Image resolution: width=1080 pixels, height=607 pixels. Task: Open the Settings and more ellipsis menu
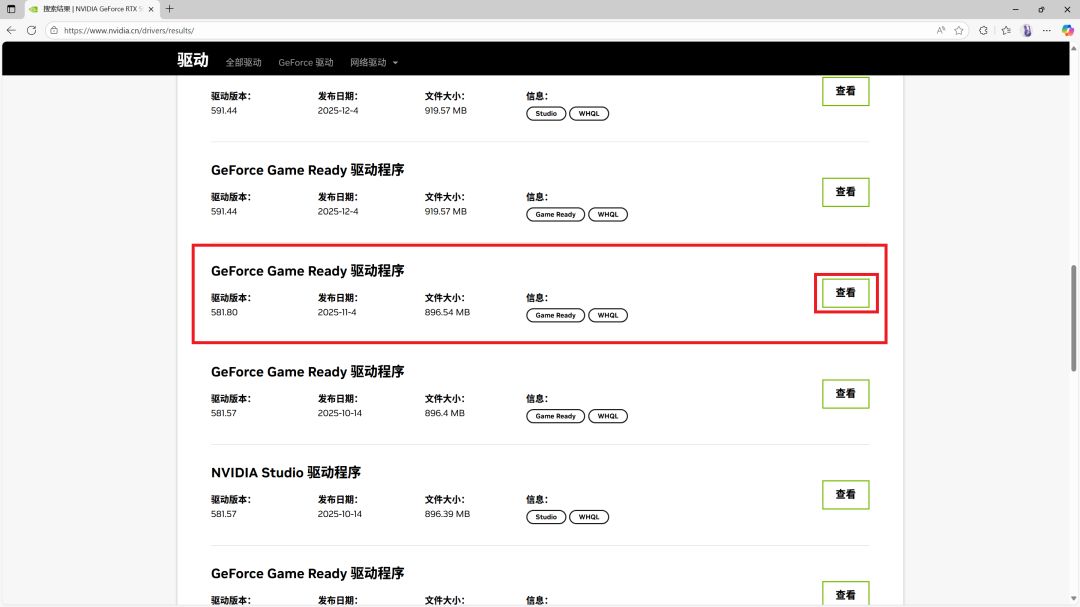[1047, 30]
